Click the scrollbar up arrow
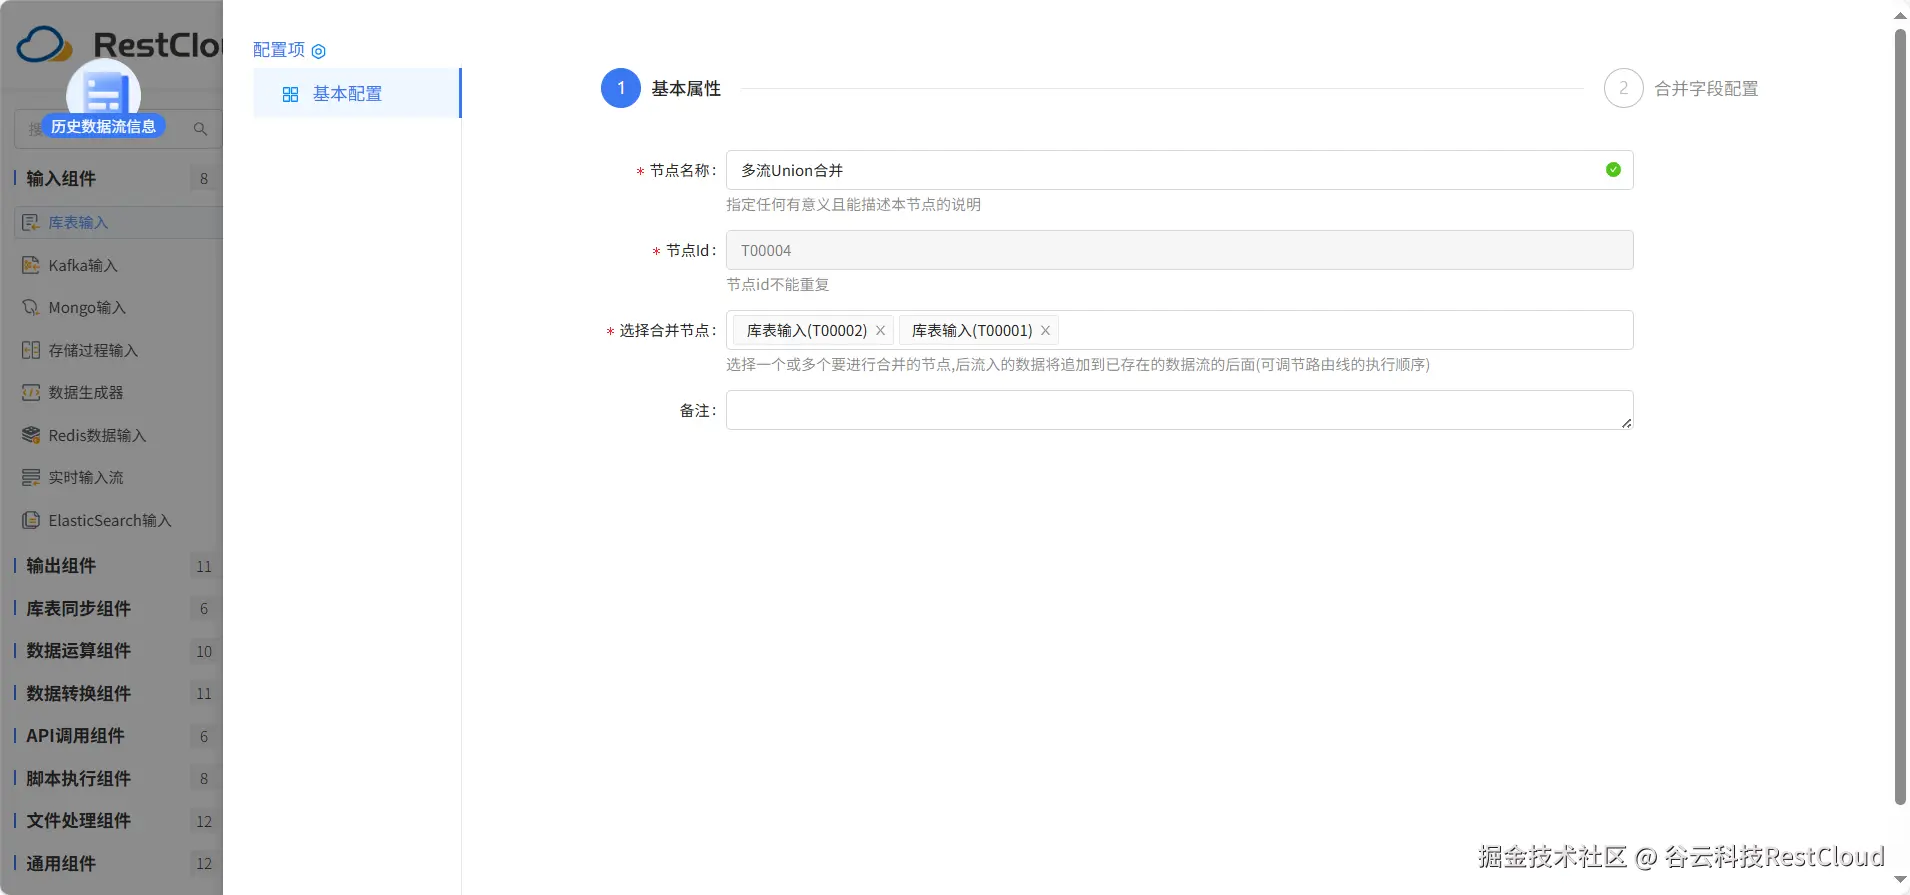Viewport: 1910px width, 895px height. pos(1900,15)
